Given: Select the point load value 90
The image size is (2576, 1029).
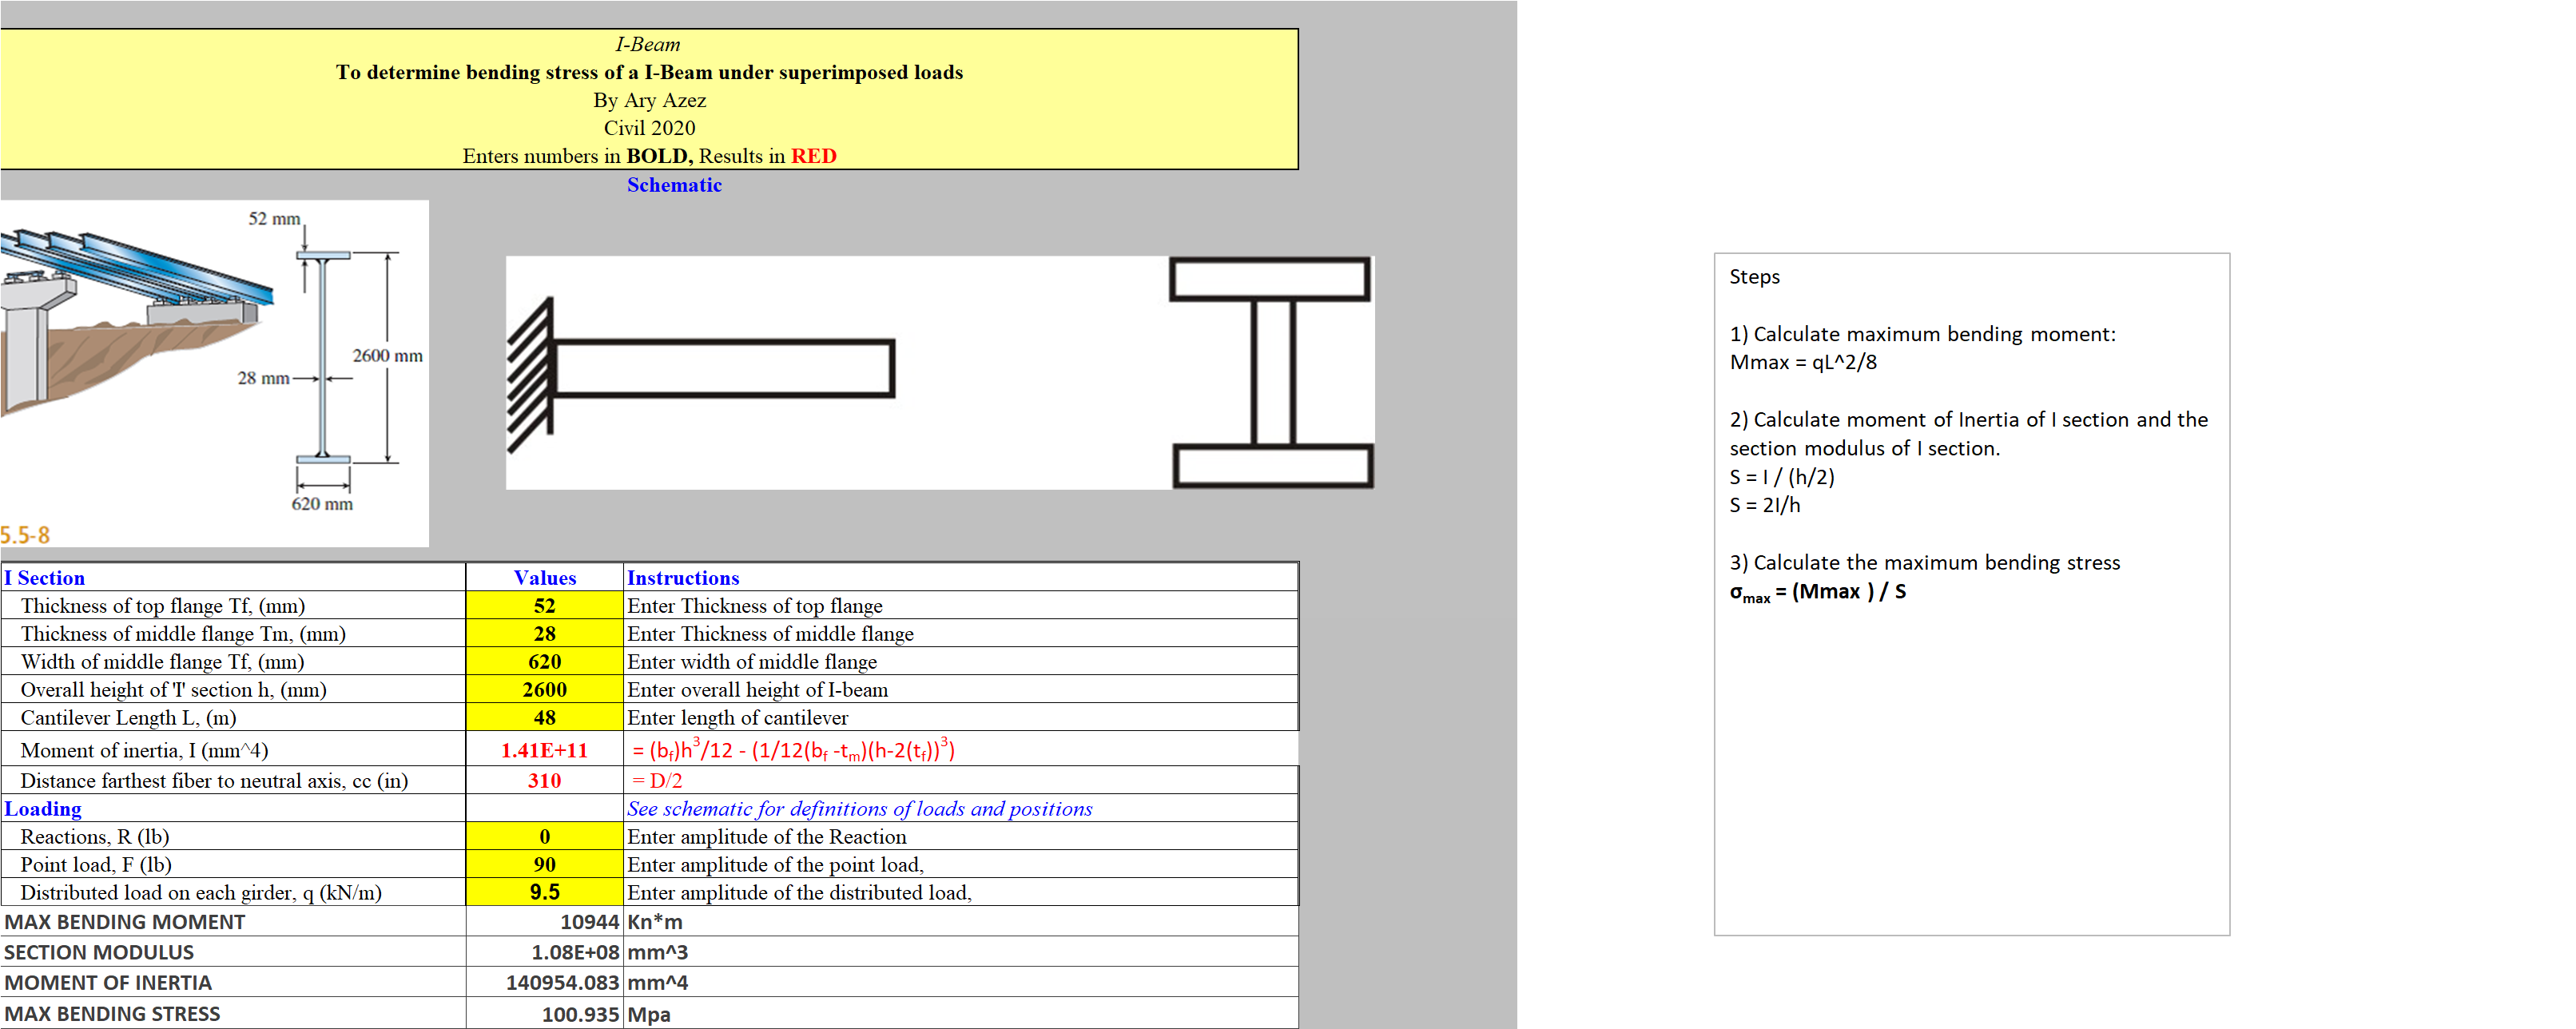Looking at the screenshot, I should (x=544, y=864).
